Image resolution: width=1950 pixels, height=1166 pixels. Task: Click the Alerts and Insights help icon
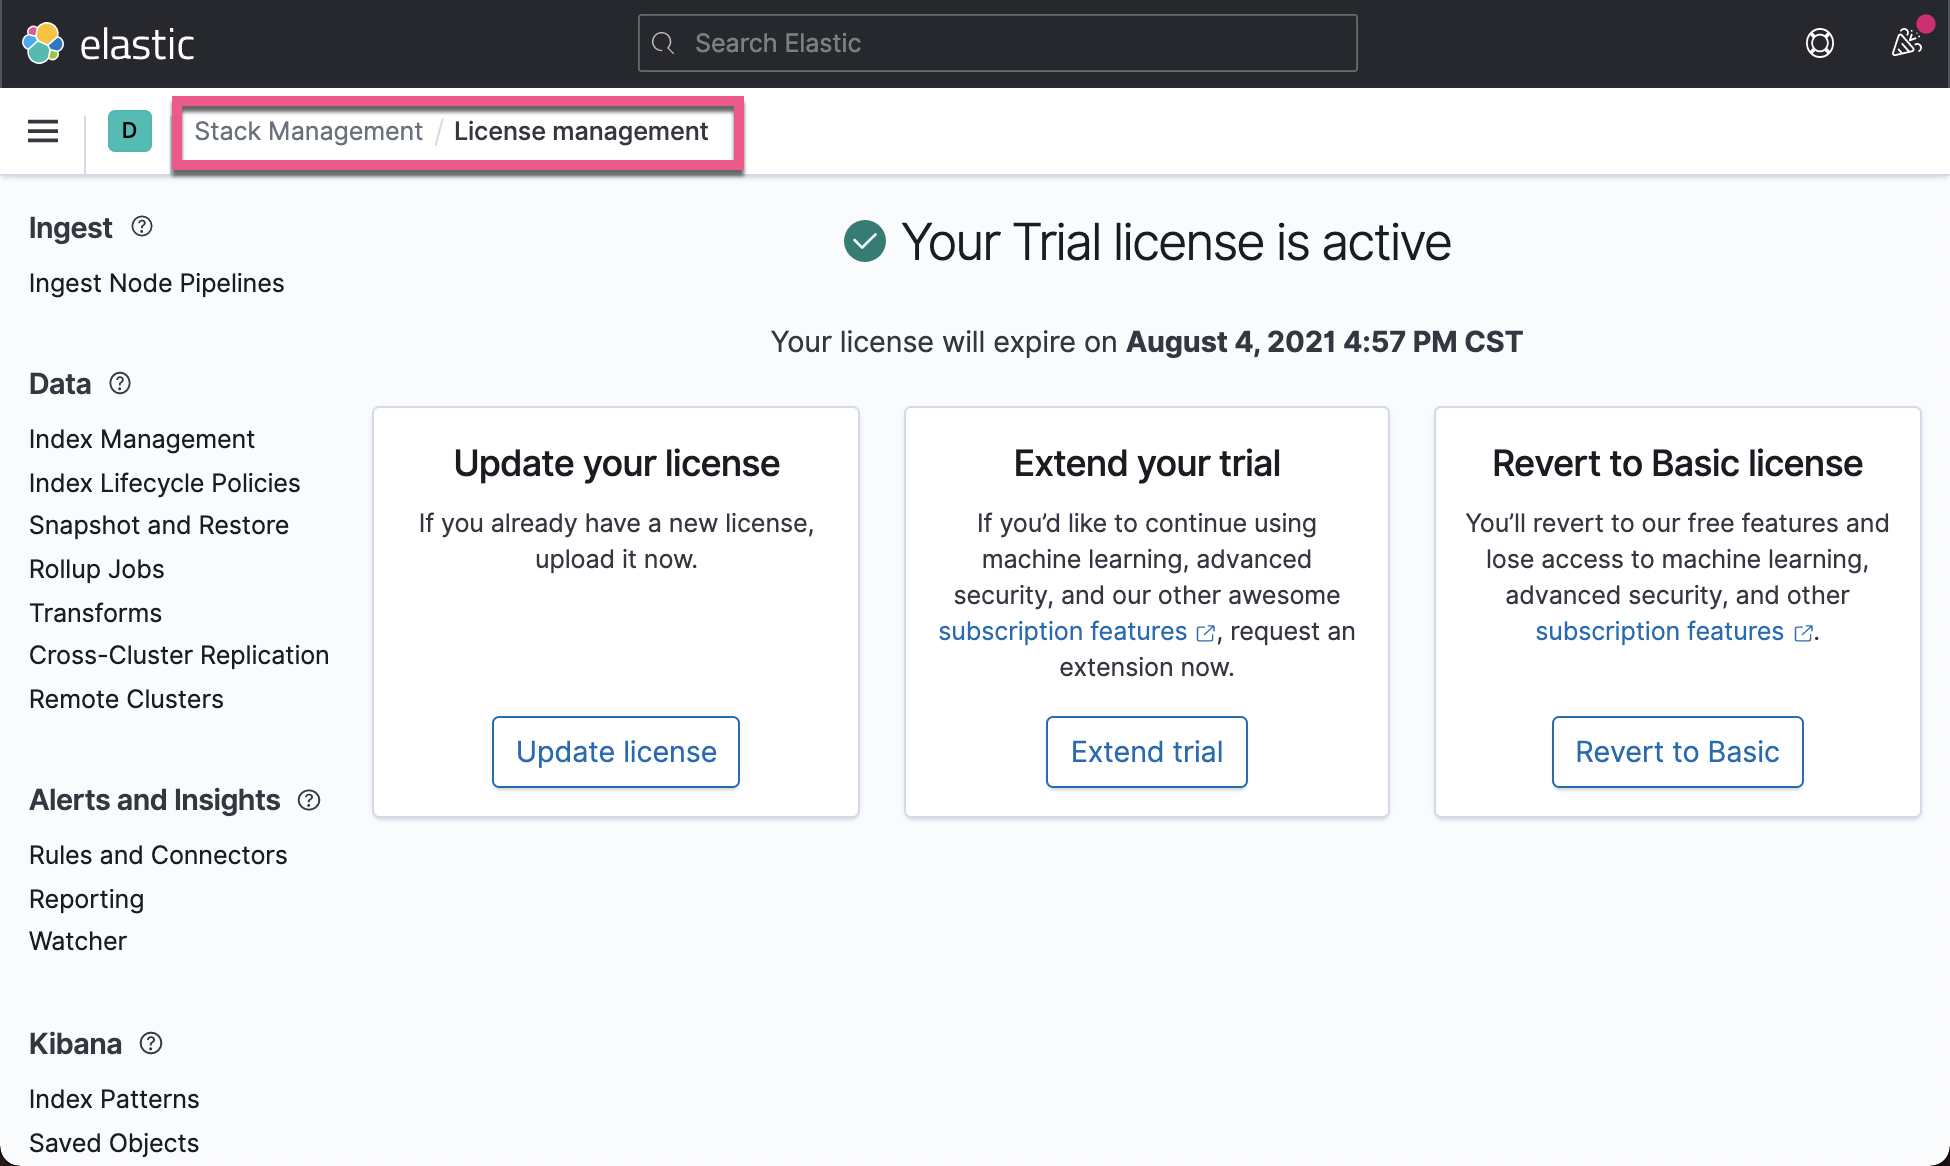(x=309, y=800)
